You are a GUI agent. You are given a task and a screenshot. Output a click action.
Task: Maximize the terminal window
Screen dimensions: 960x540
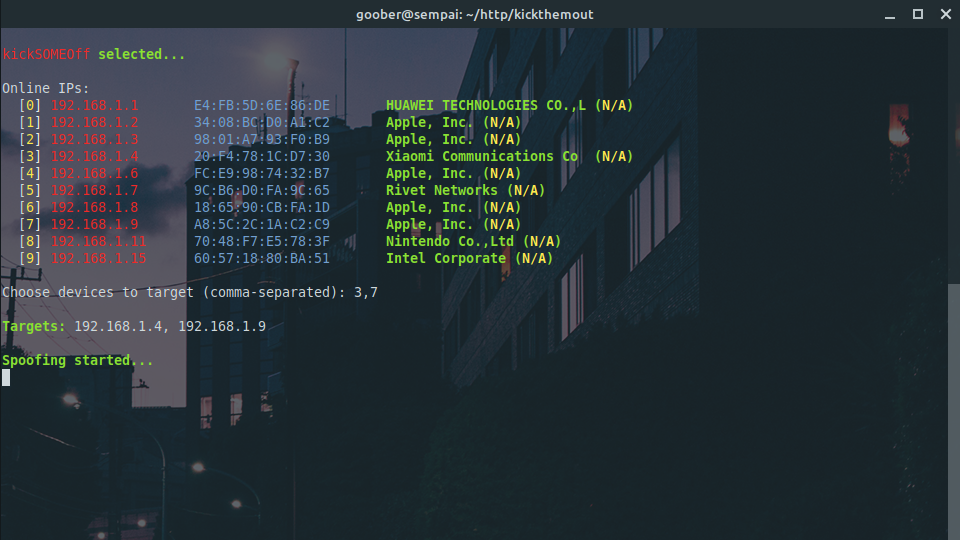tap(918, 14)
